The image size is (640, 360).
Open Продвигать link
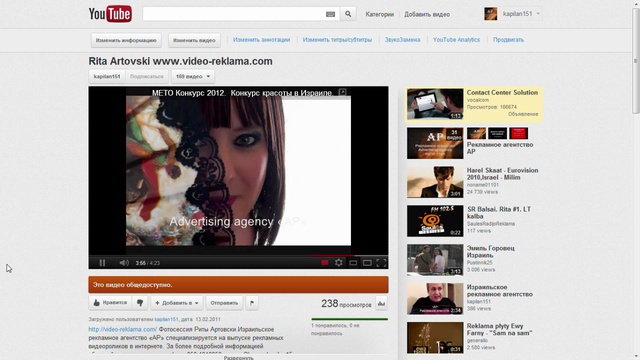point(508,40)
